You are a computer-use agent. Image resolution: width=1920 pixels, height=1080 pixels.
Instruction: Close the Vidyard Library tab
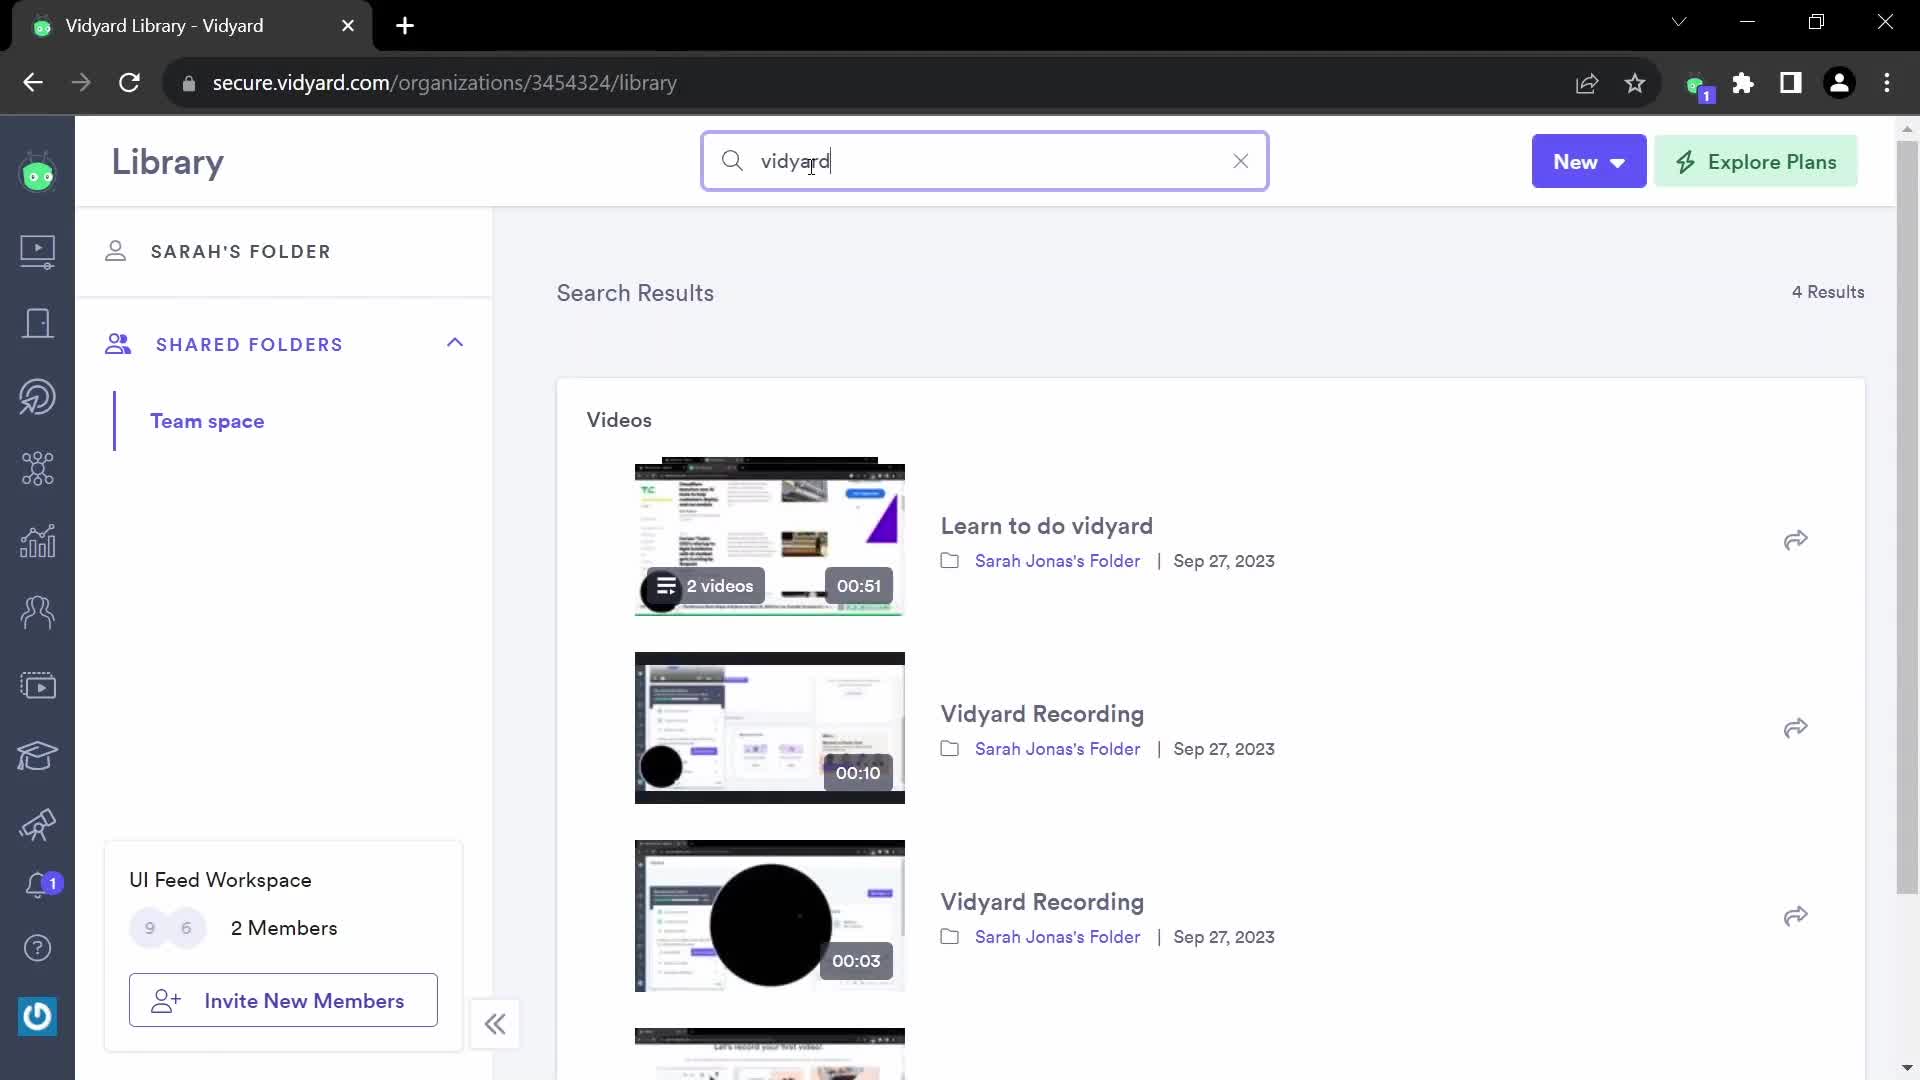click(x=348, y=26)
